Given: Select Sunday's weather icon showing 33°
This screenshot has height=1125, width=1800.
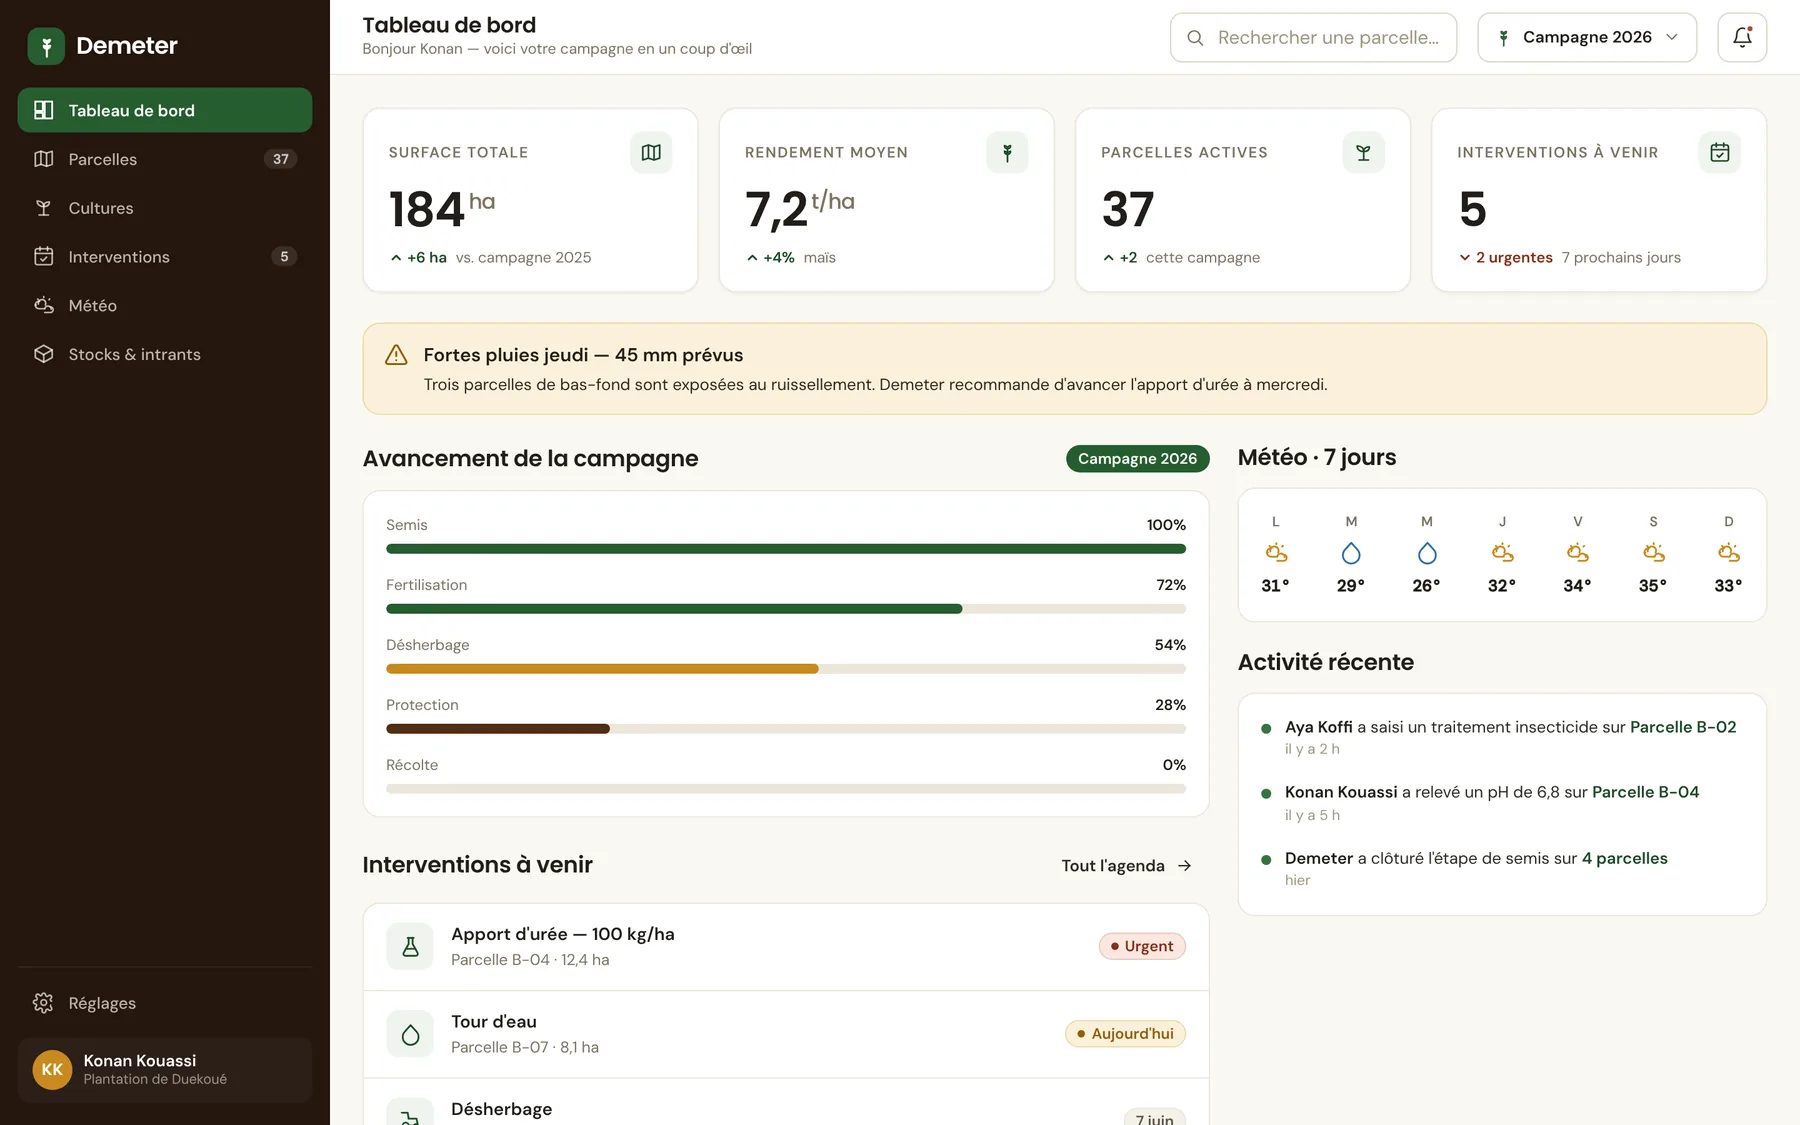Looking at the screenshot, I should (x=1729, y=553).
